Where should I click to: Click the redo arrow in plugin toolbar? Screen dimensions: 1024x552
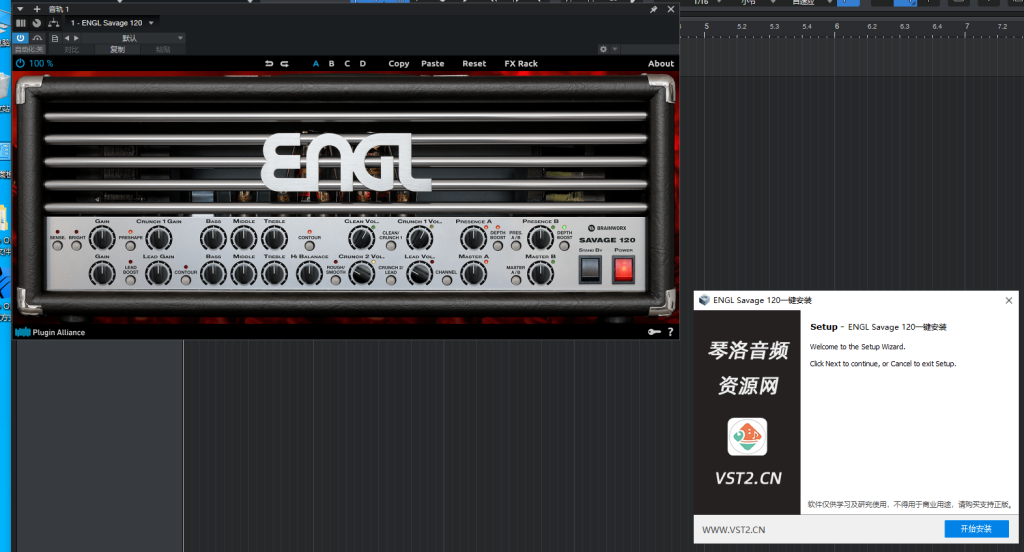click(285, 64)
